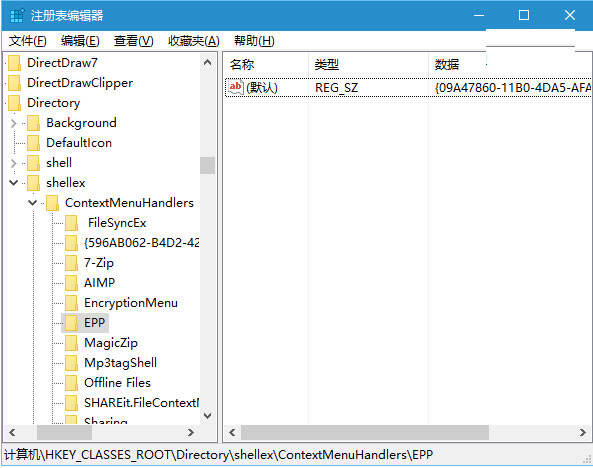
Task: Expand the shell key
Action: [14, 163]
